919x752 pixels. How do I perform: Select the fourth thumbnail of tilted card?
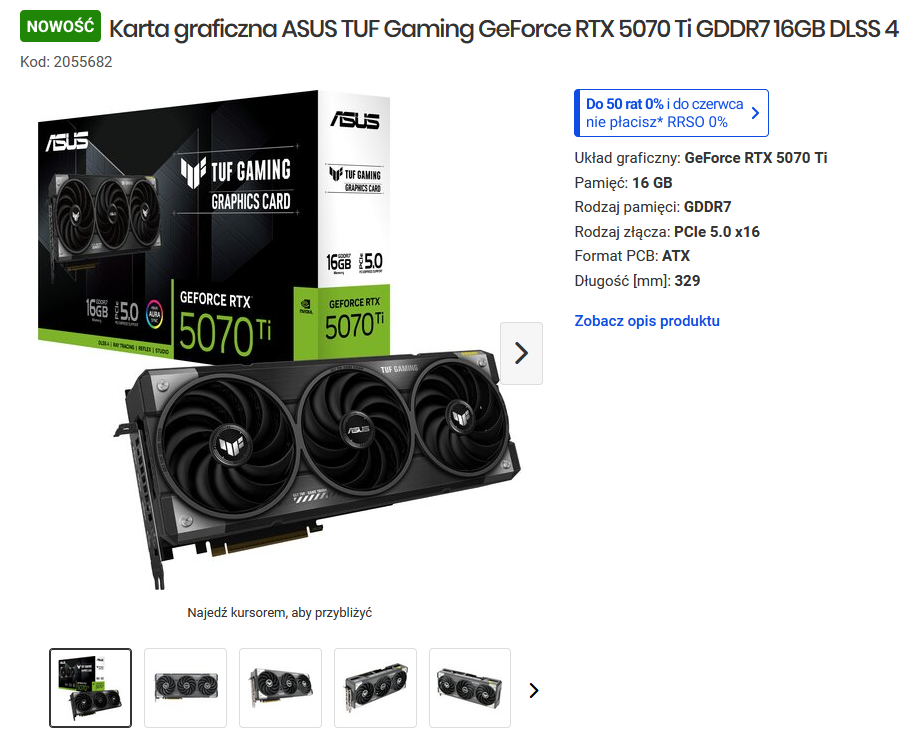(x=375, y=688)
